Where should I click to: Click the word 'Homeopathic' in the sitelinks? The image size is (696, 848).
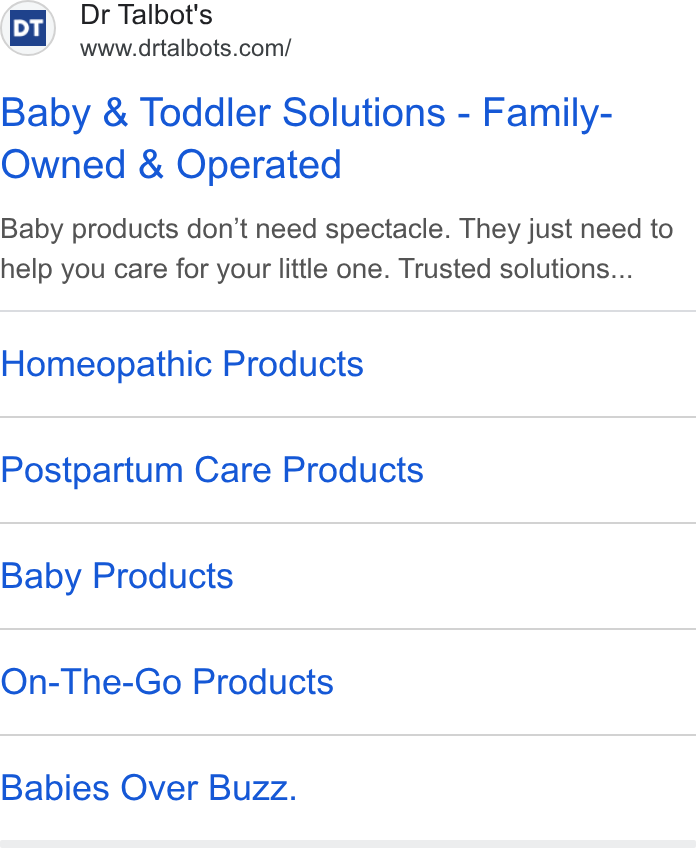click(106, 364)
